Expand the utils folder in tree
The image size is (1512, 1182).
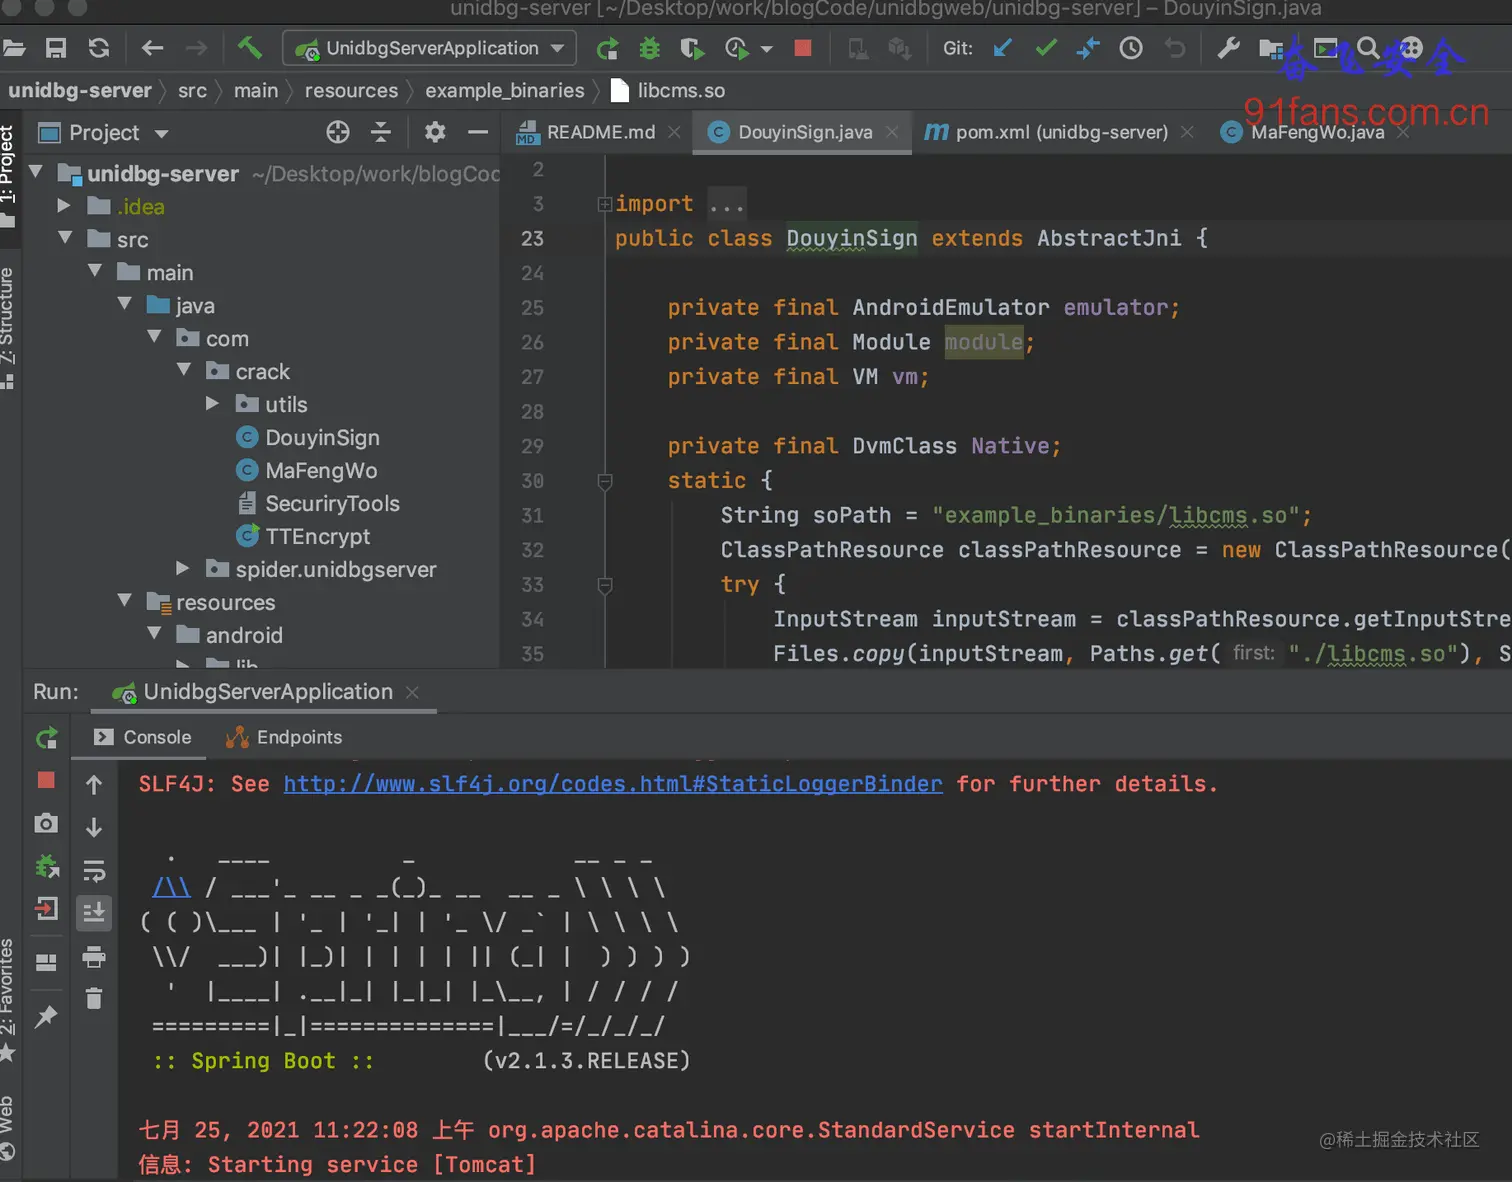coord(212,404)
